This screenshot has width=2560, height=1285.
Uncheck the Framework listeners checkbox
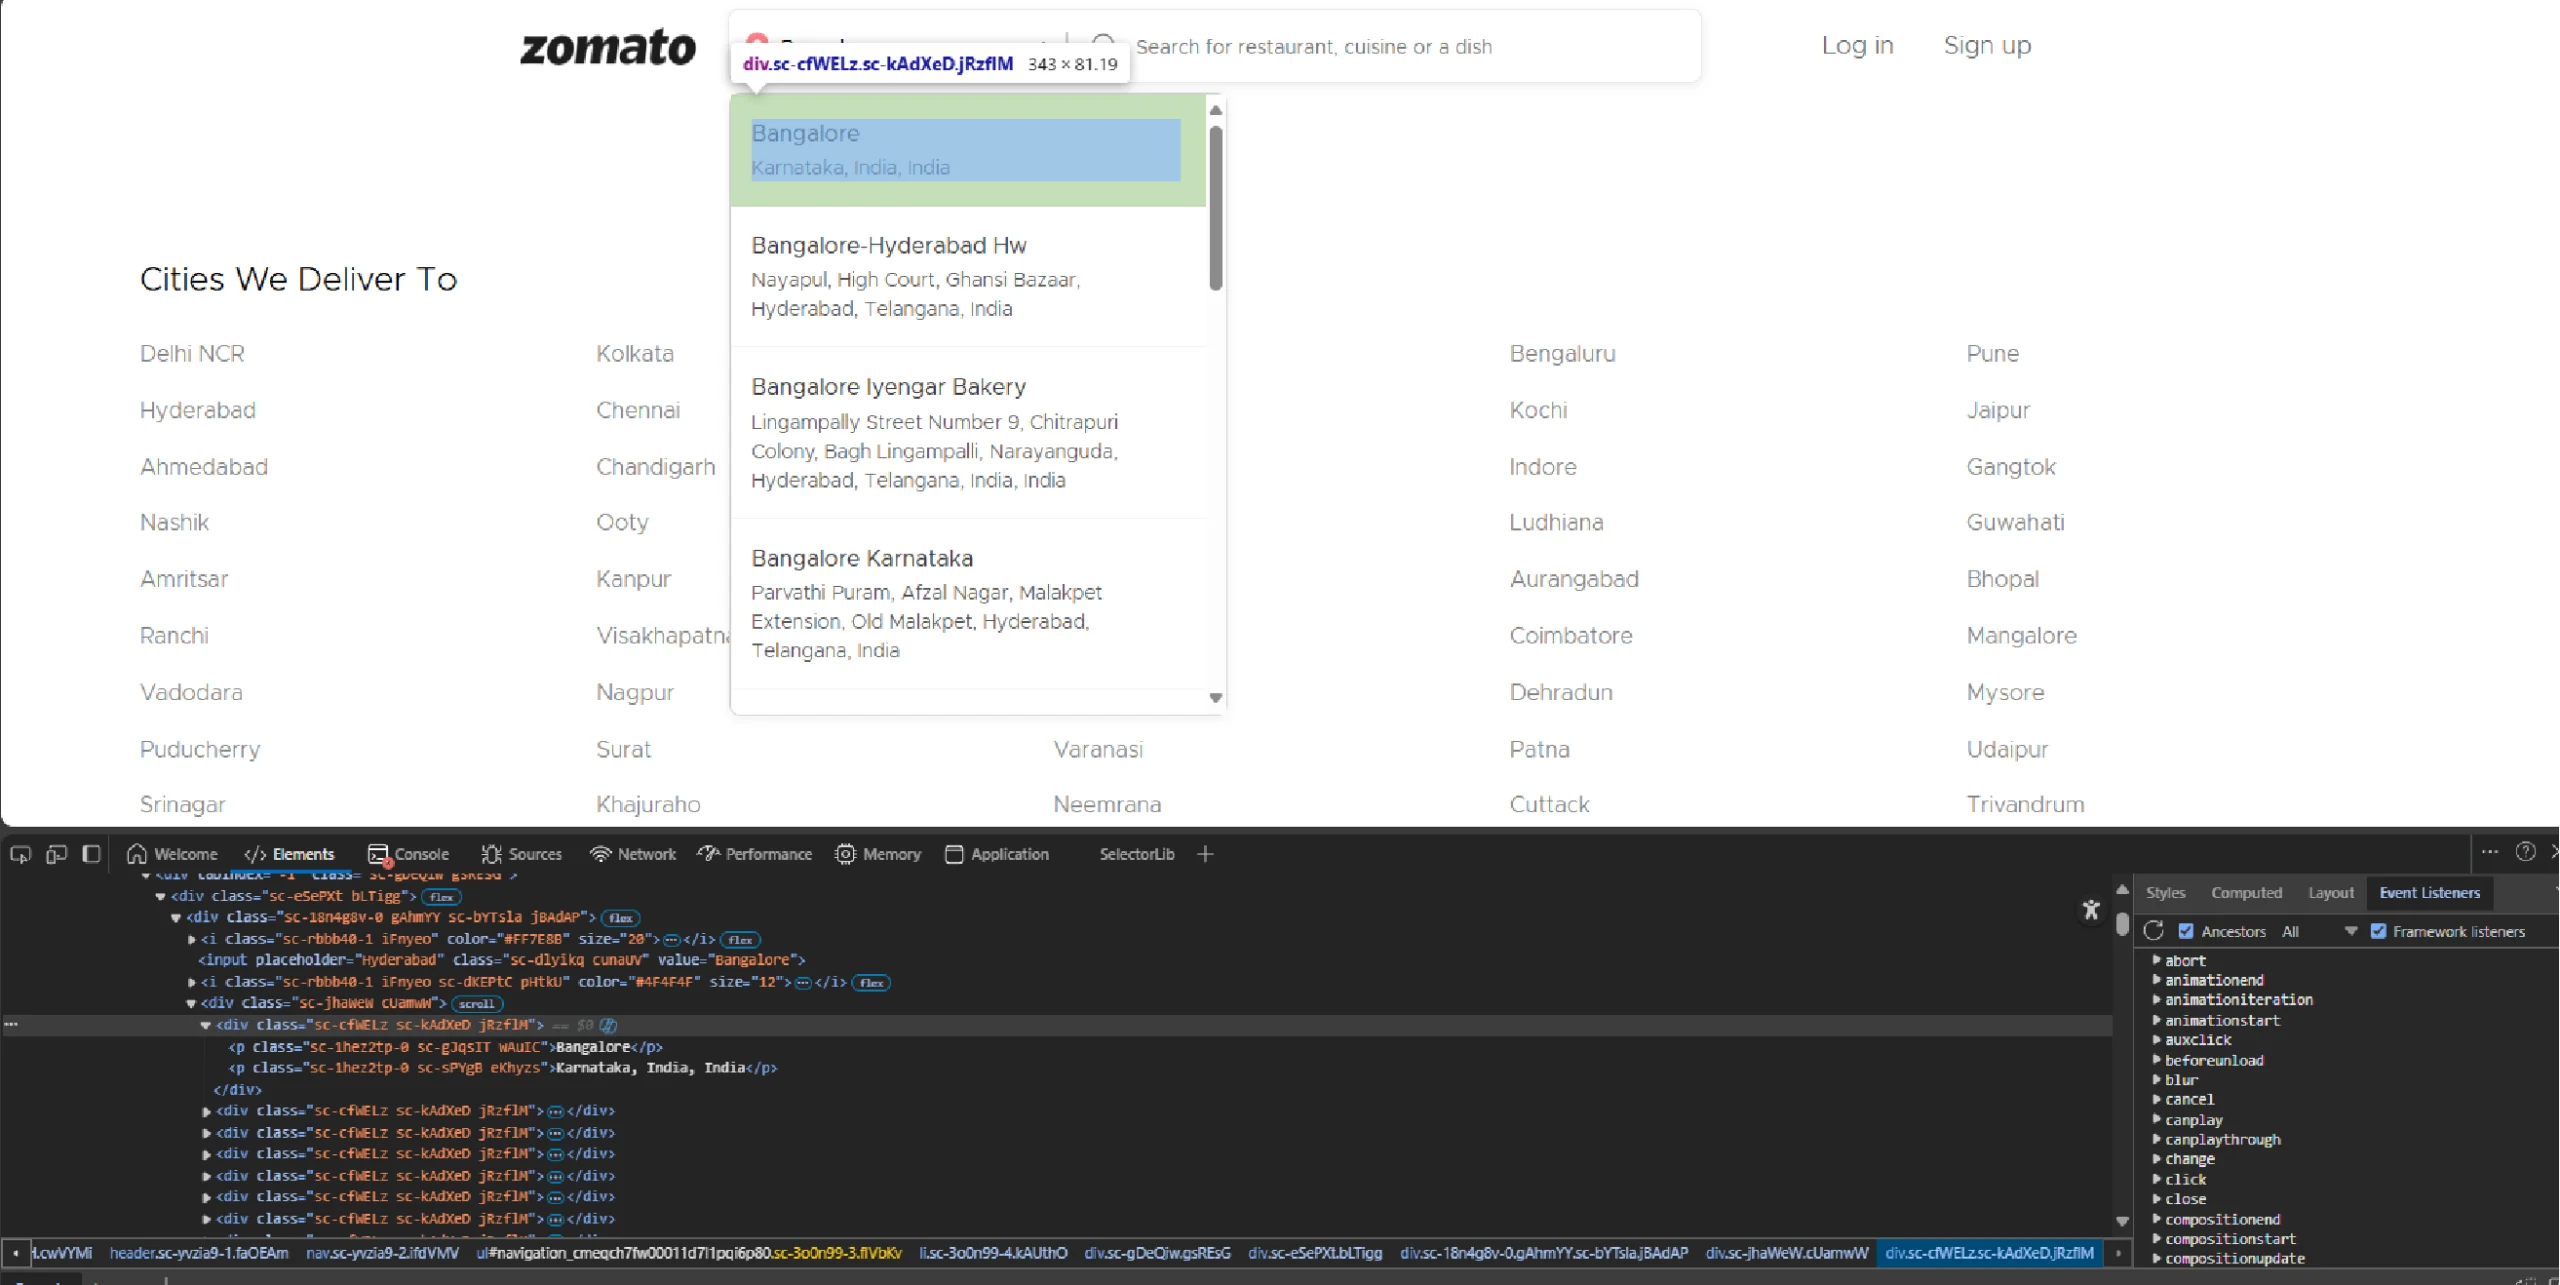tap(2378, 931)
